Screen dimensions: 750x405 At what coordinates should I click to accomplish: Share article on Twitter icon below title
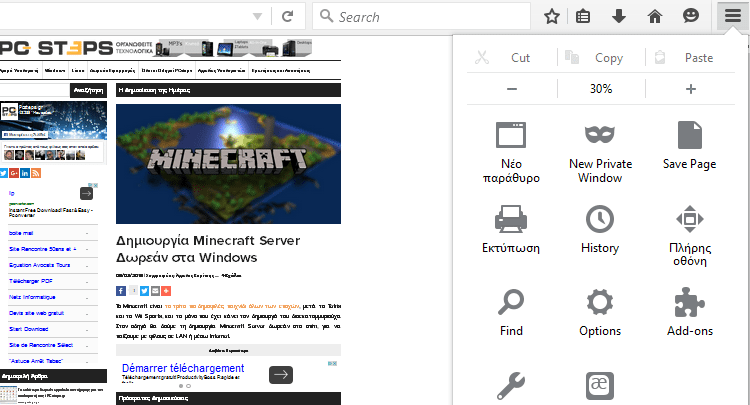pyautogui.click(x=144, y=291)
